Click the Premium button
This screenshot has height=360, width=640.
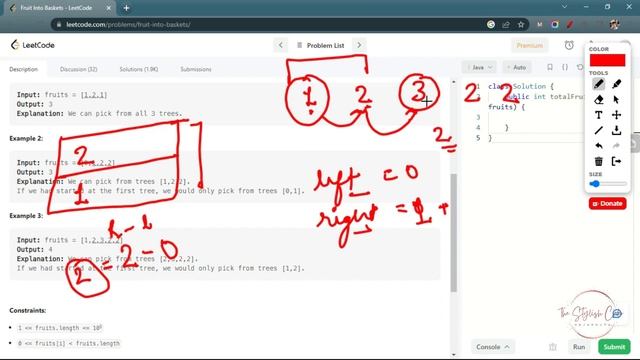529,45
